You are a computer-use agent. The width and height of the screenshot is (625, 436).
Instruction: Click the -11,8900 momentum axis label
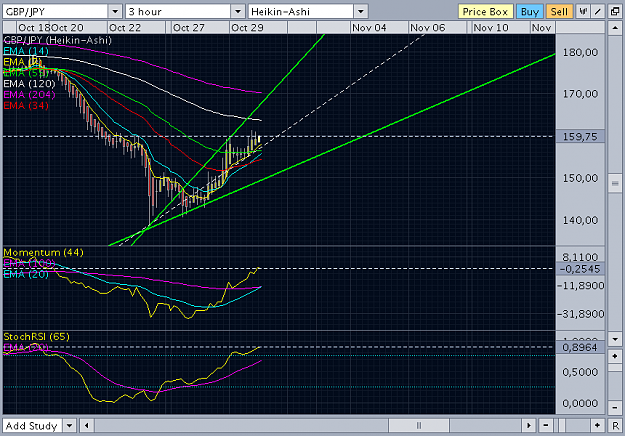tap(580, 285)
